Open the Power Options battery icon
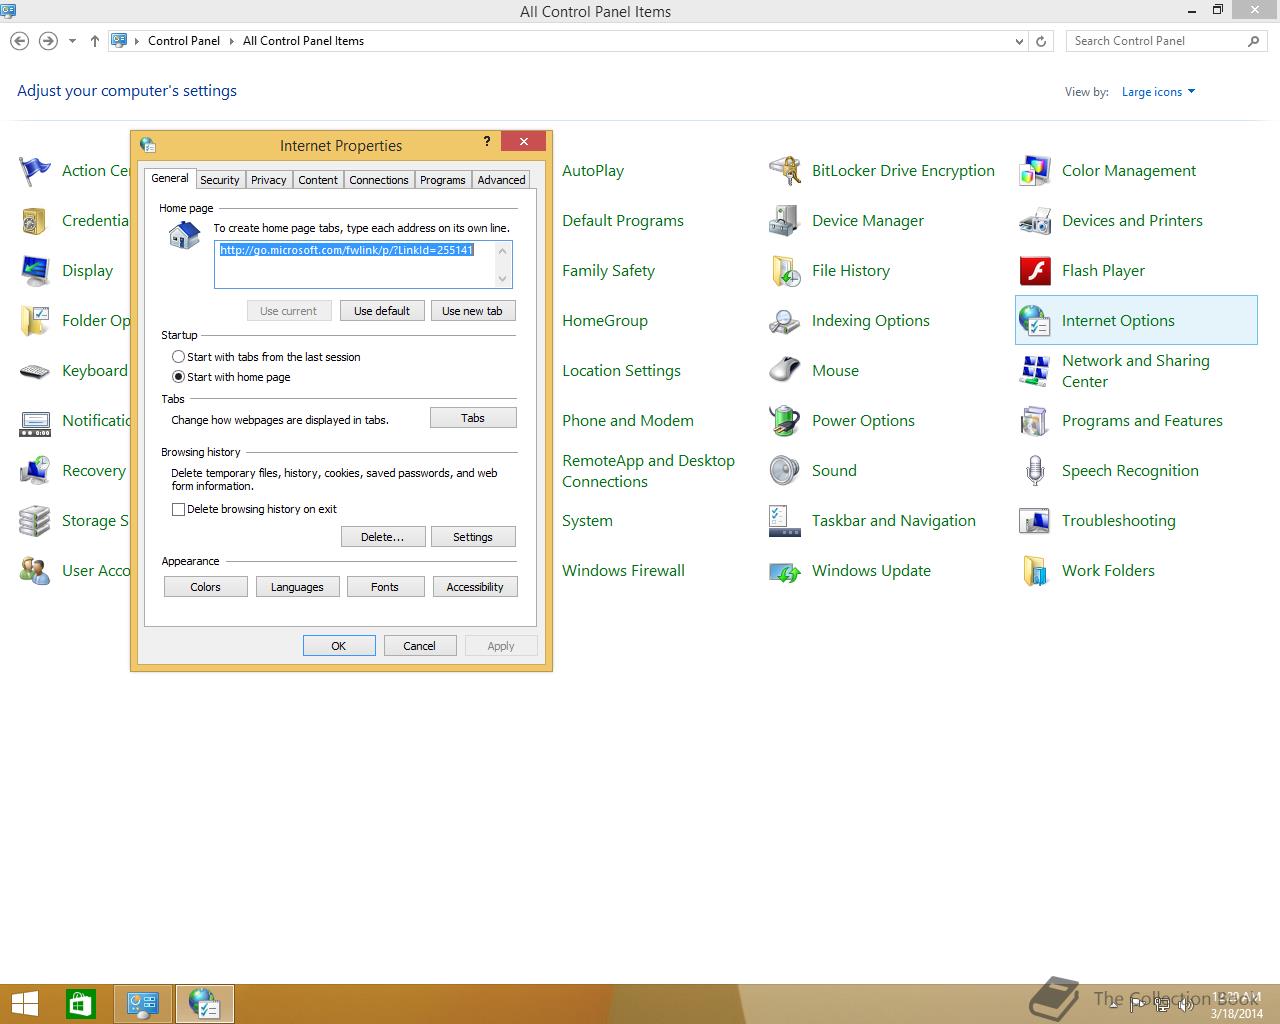Screen dimensions: 1280x1024 [785, 421]
